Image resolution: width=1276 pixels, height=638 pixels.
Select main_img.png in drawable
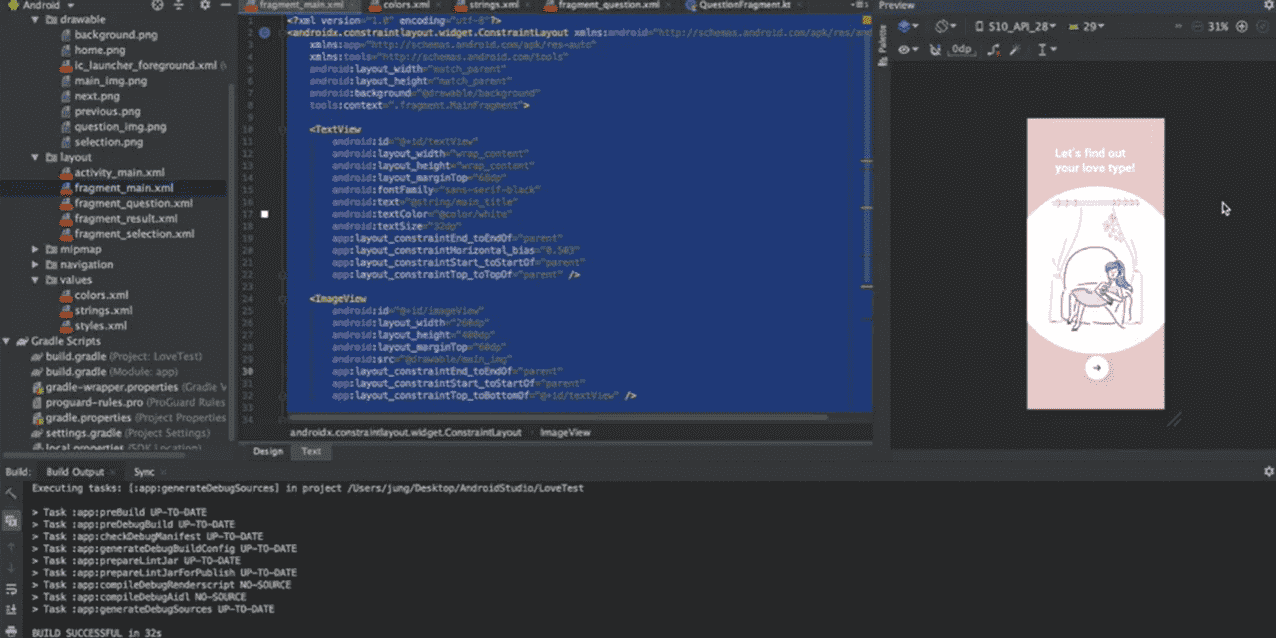(x=103, y=81)
